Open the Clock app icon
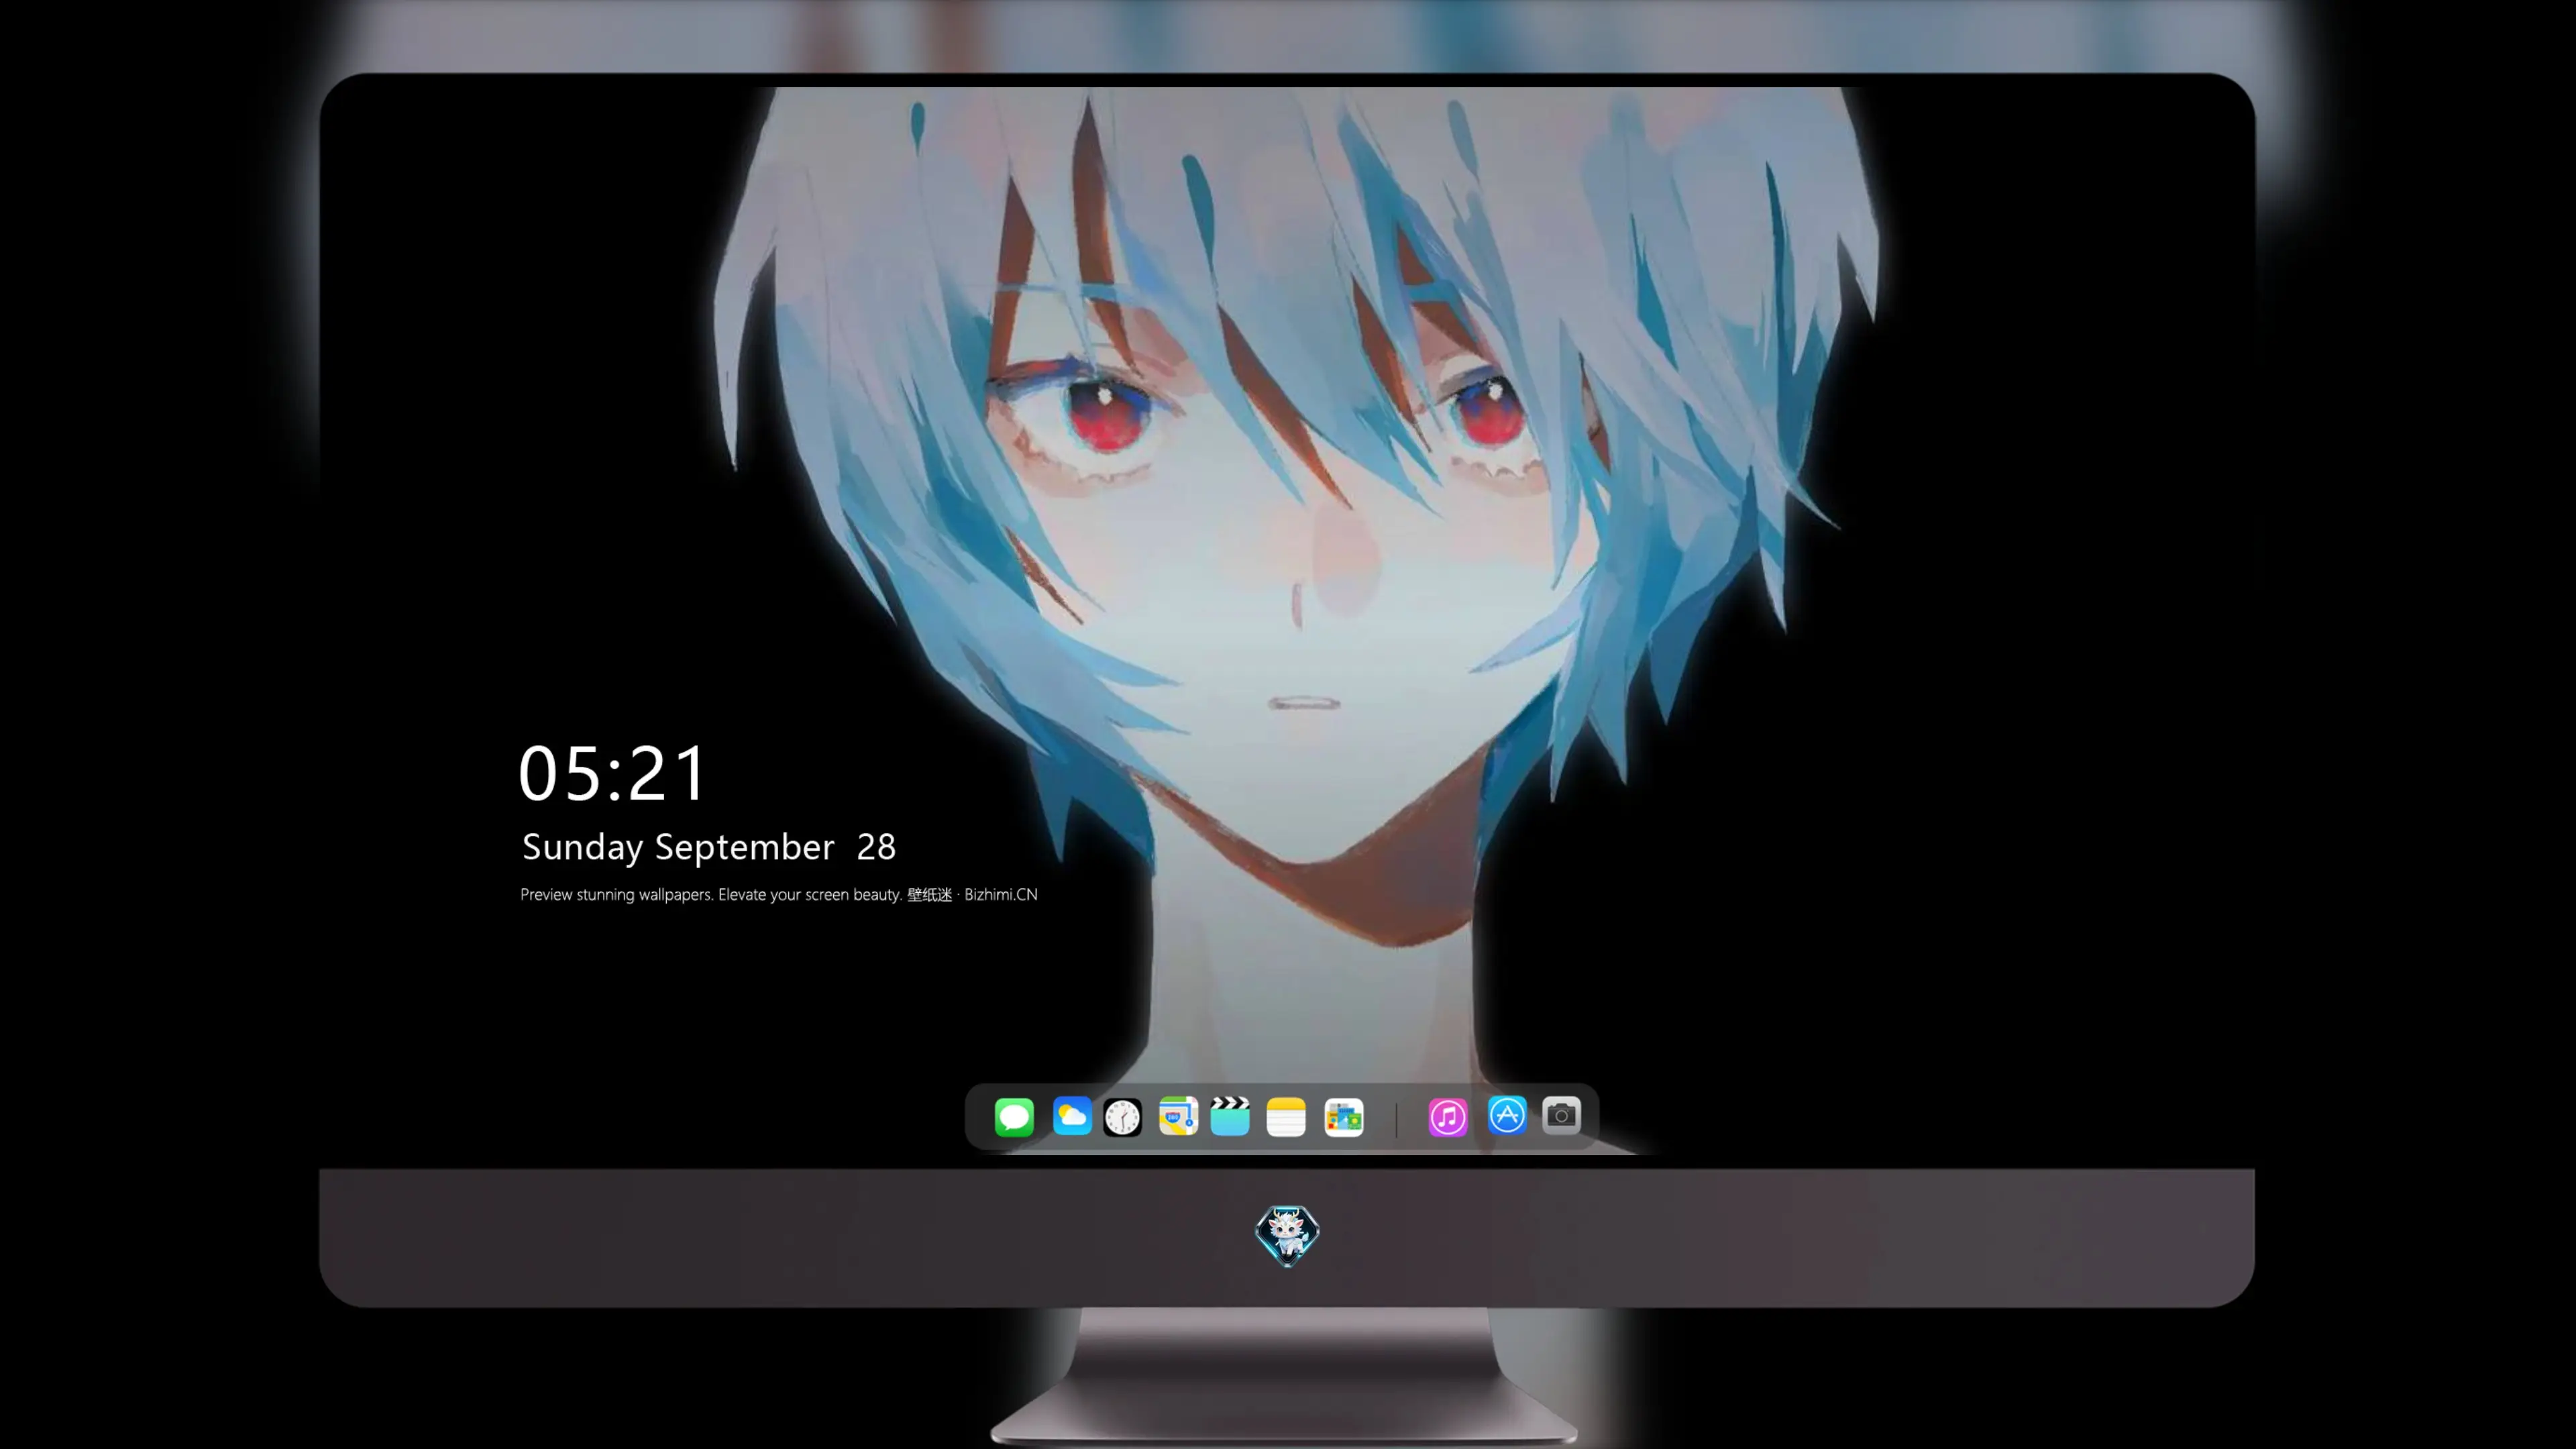The image size is (2576, 1449). point(1122,1117)
